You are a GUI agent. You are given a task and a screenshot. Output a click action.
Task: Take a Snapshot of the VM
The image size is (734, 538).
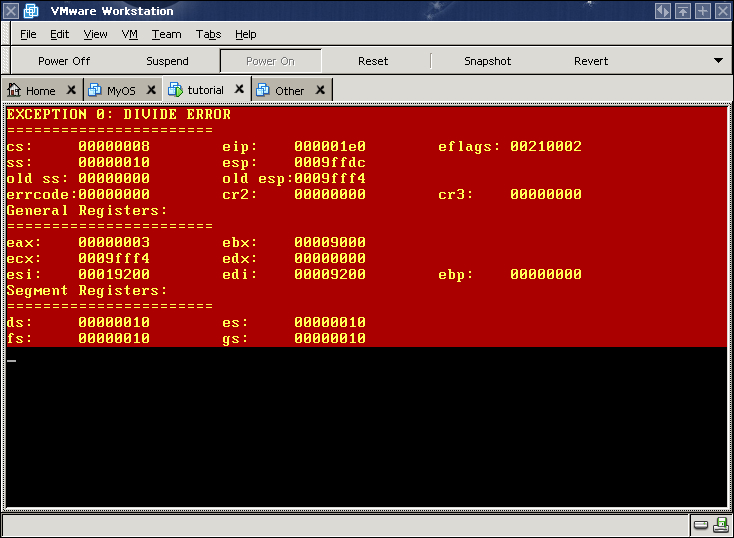coord(487,61)
